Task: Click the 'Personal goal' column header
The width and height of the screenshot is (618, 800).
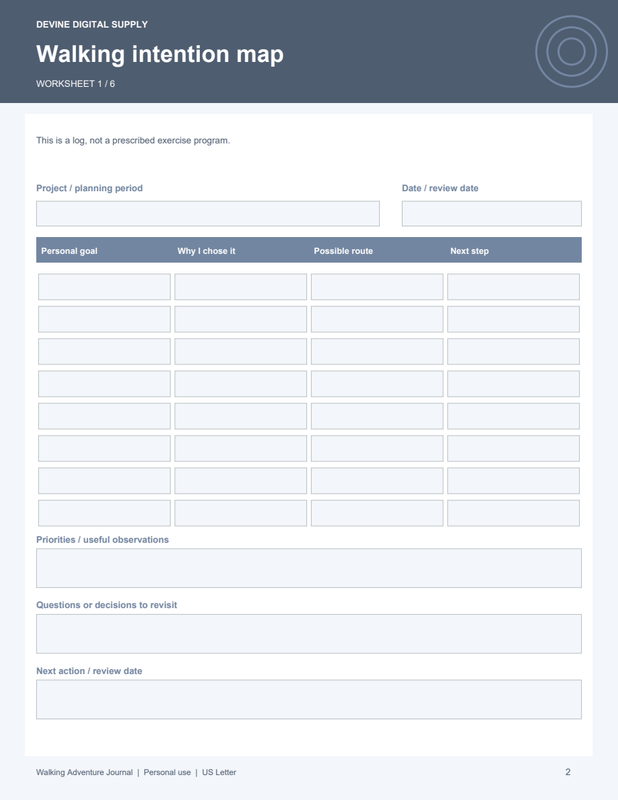Action: click(69, 251)
